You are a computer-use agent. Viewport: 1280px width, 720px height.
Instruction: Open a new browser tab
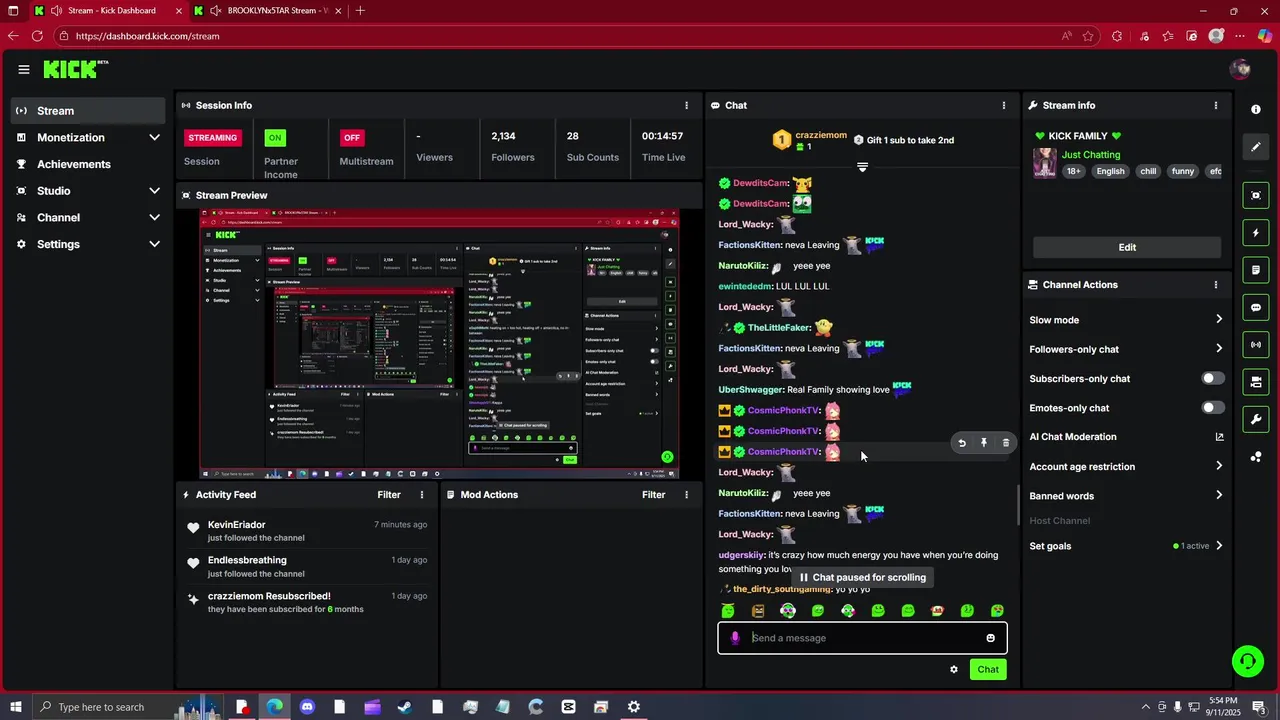pos(360,11)
